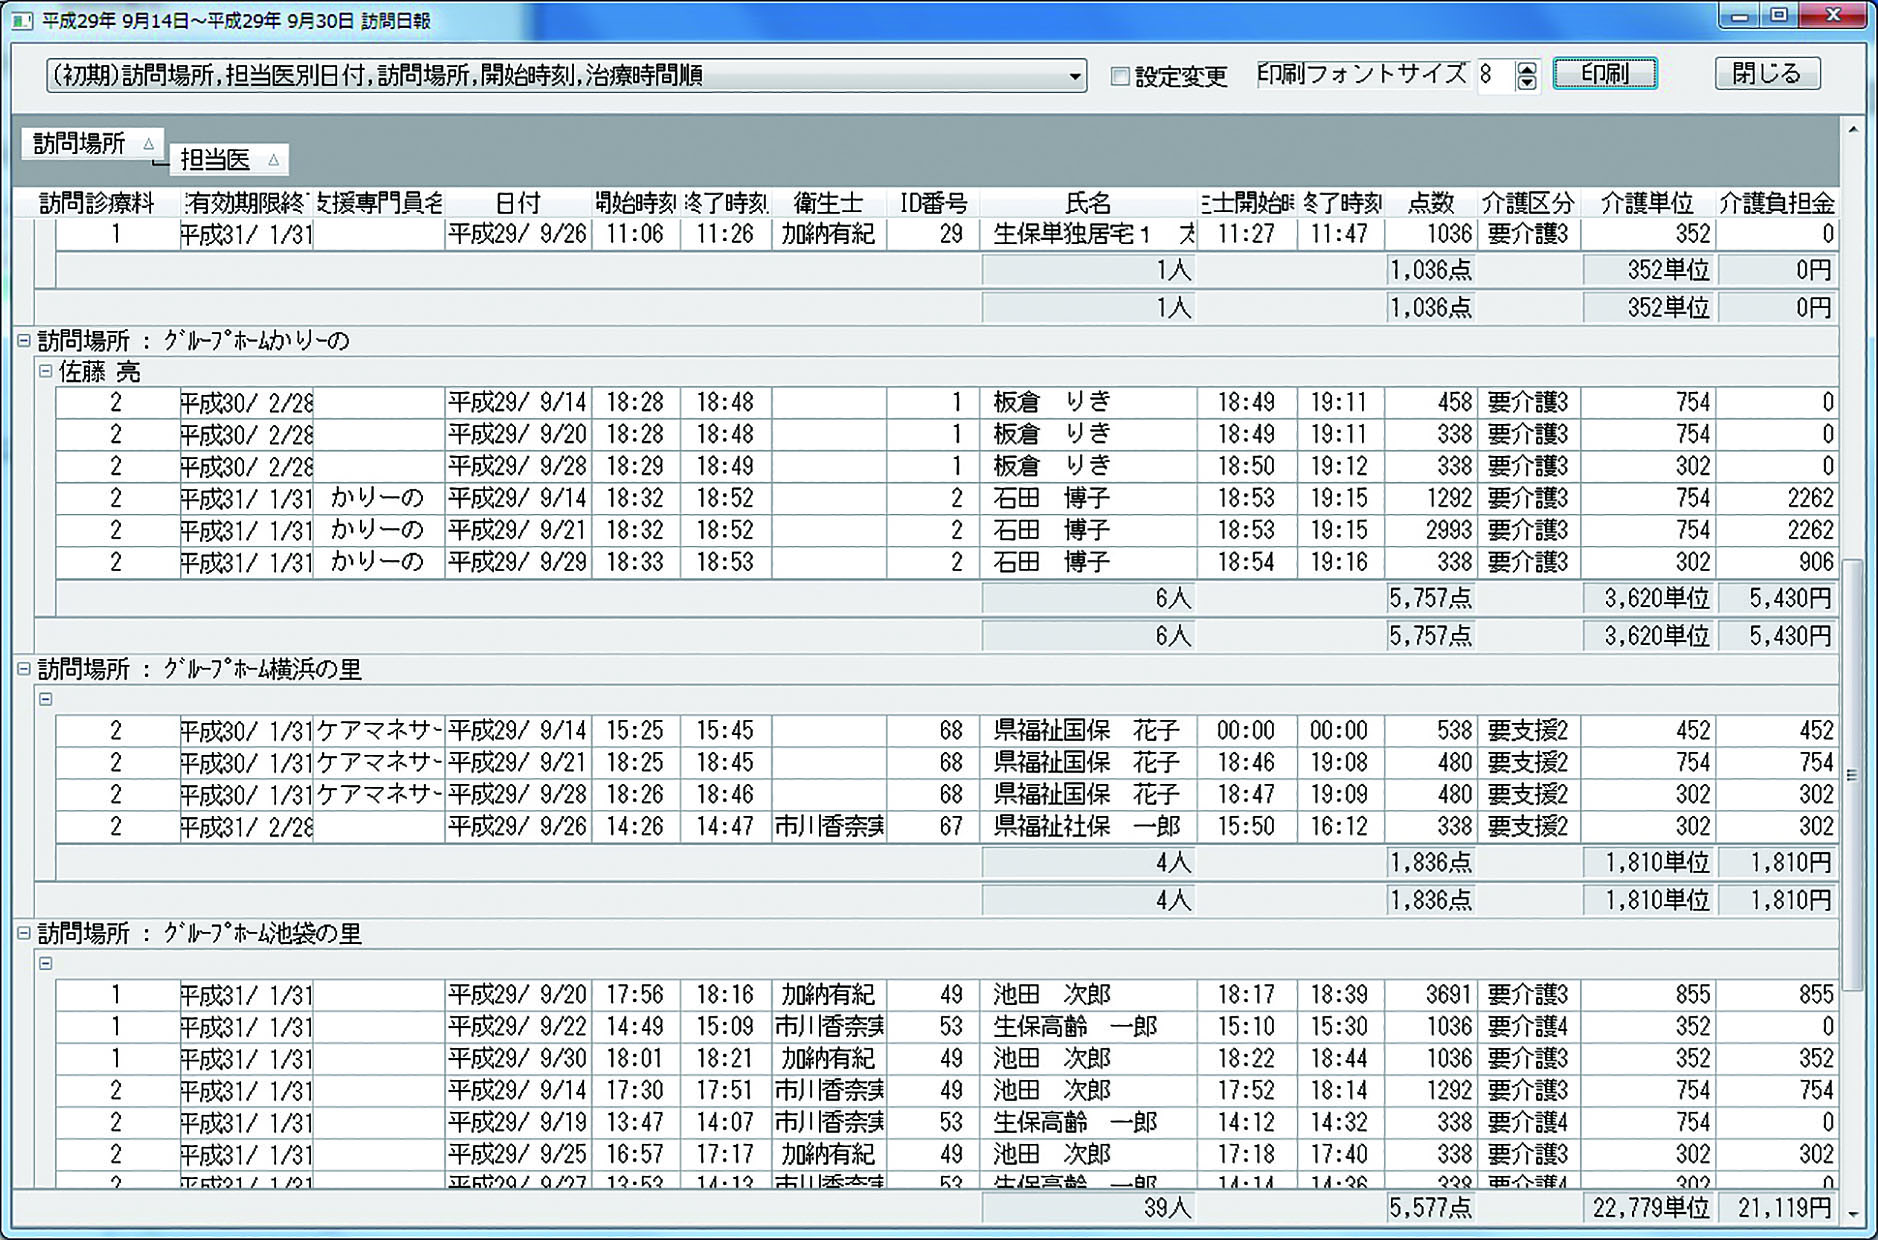The width and height of the screenshot is (1878, 1240).
Task: Decrease print font size with down arrow
Action: tap(1526, 83)
